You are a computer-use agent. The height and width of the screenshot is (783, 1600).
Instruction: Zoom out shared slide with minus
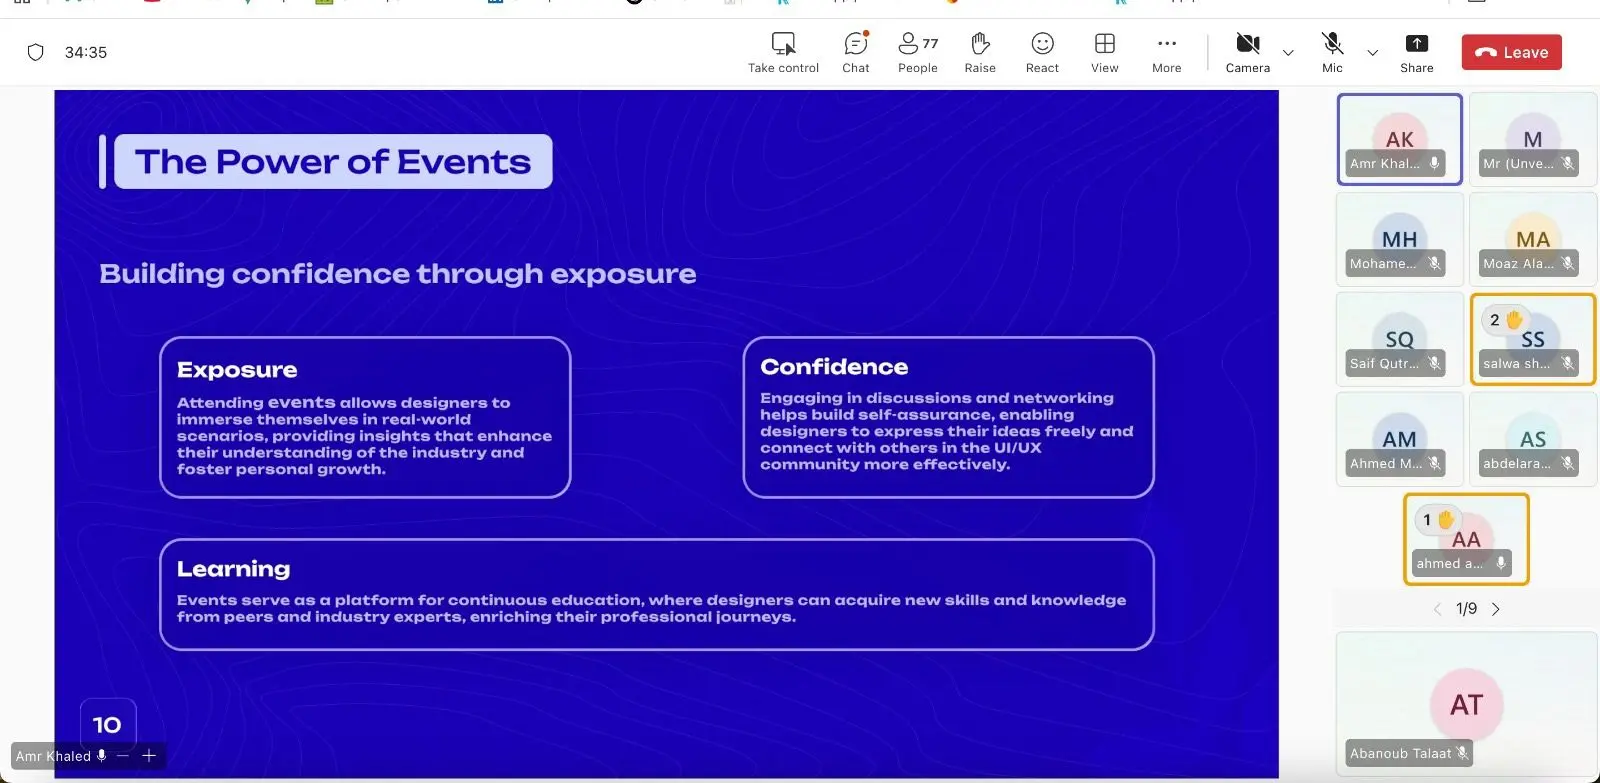point(123,756)
